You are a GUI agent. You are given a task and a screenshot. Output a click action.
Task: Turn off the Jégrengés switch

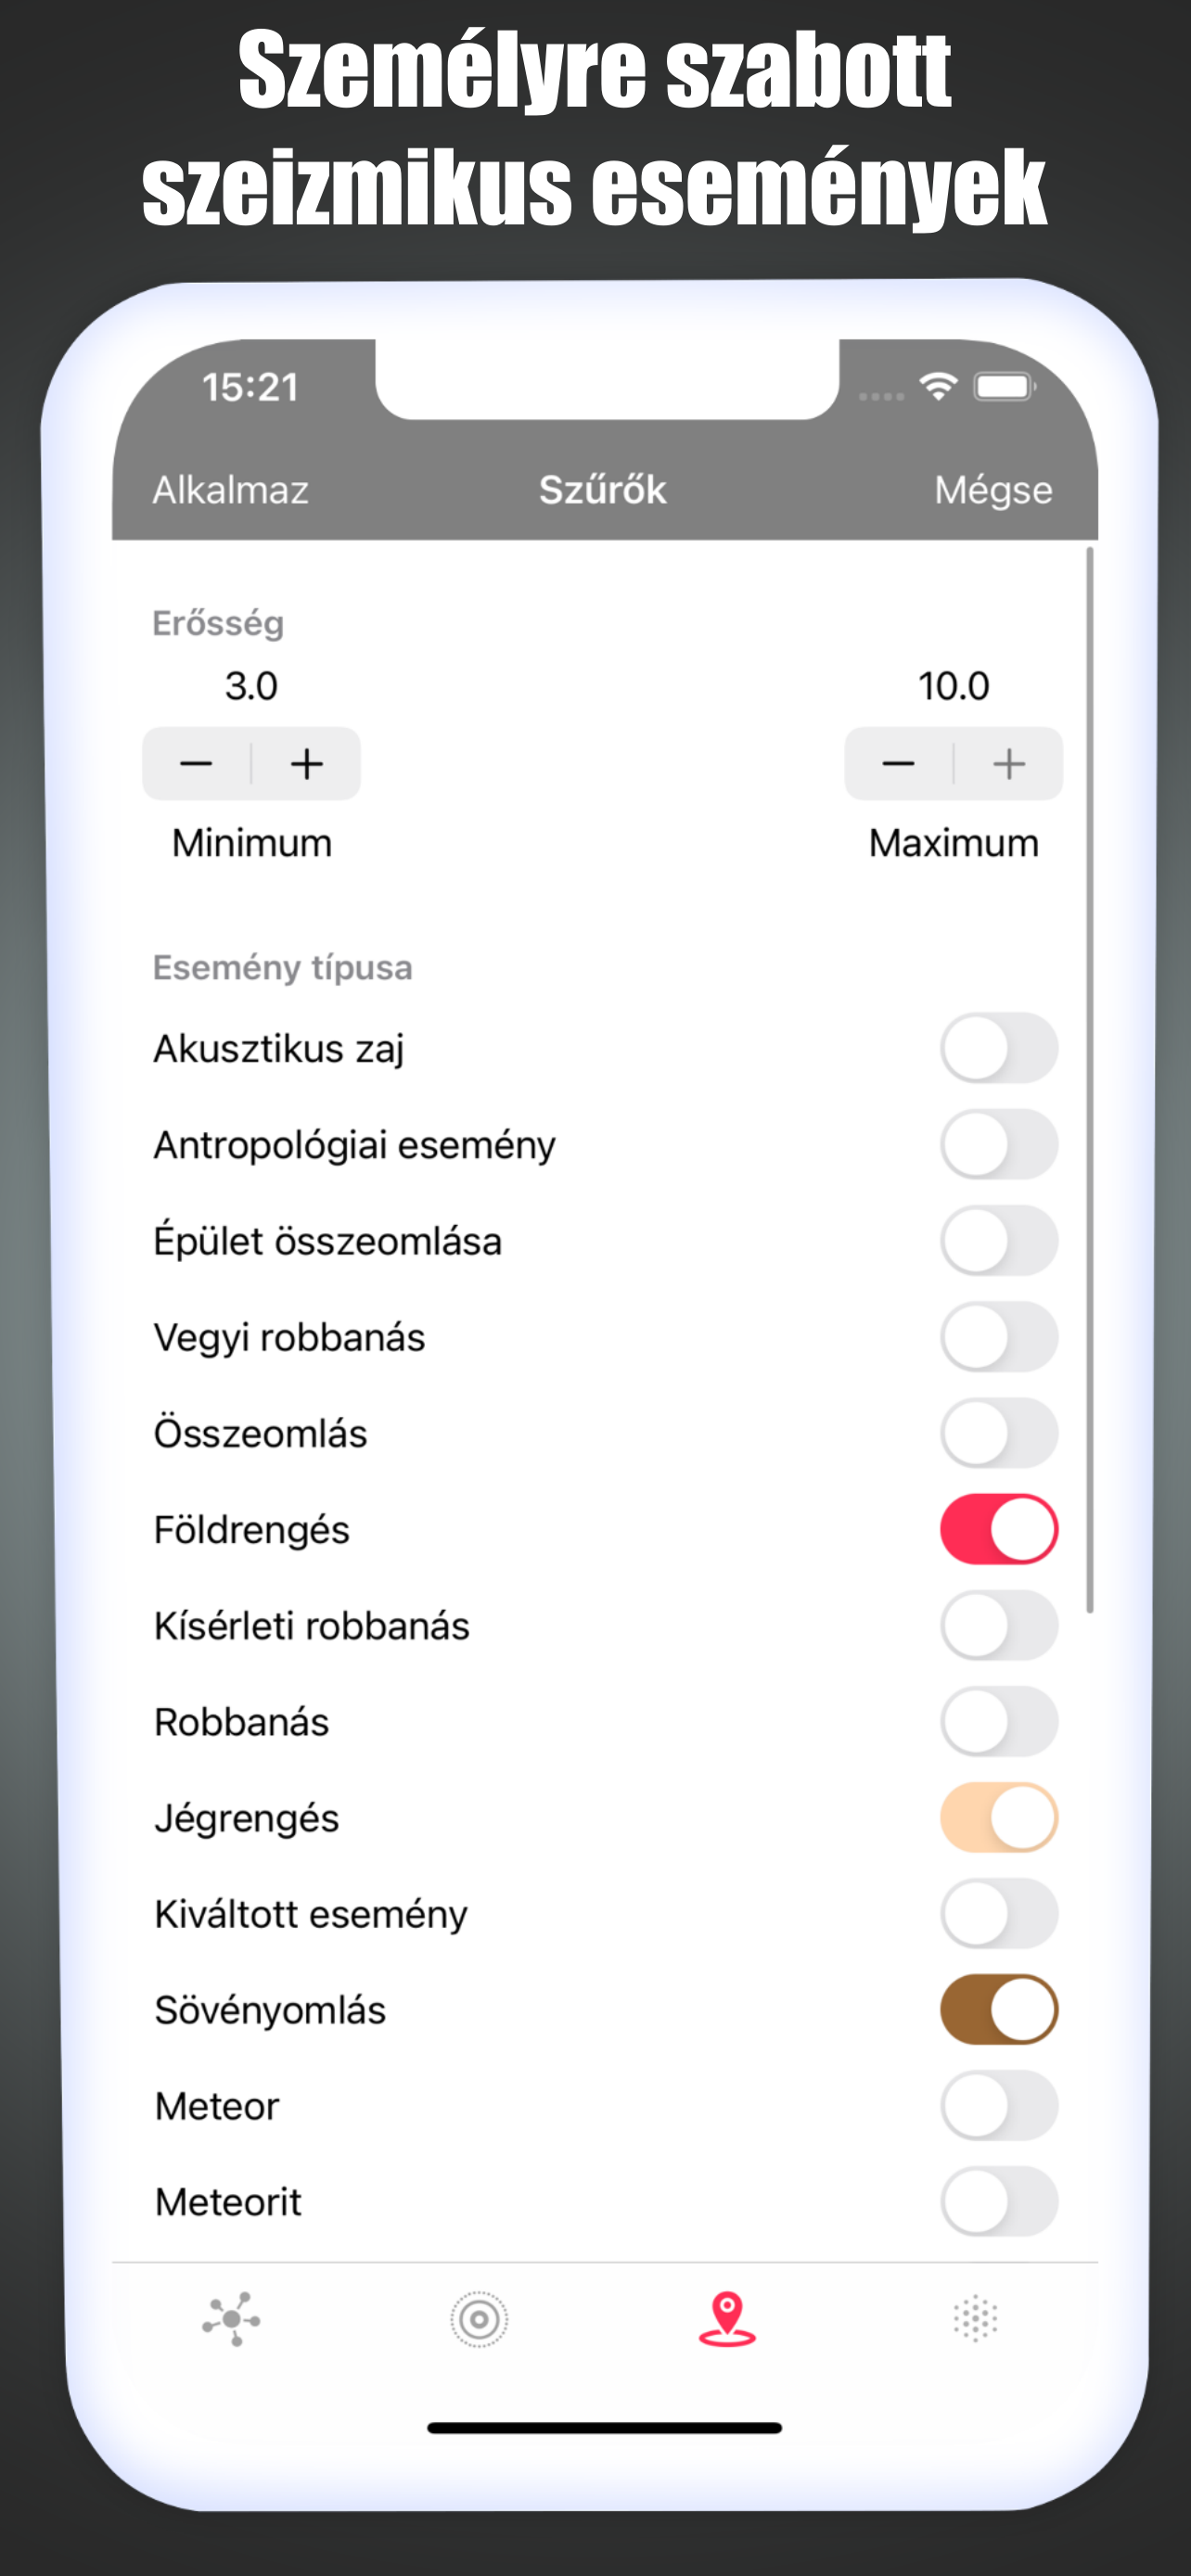999,1817
